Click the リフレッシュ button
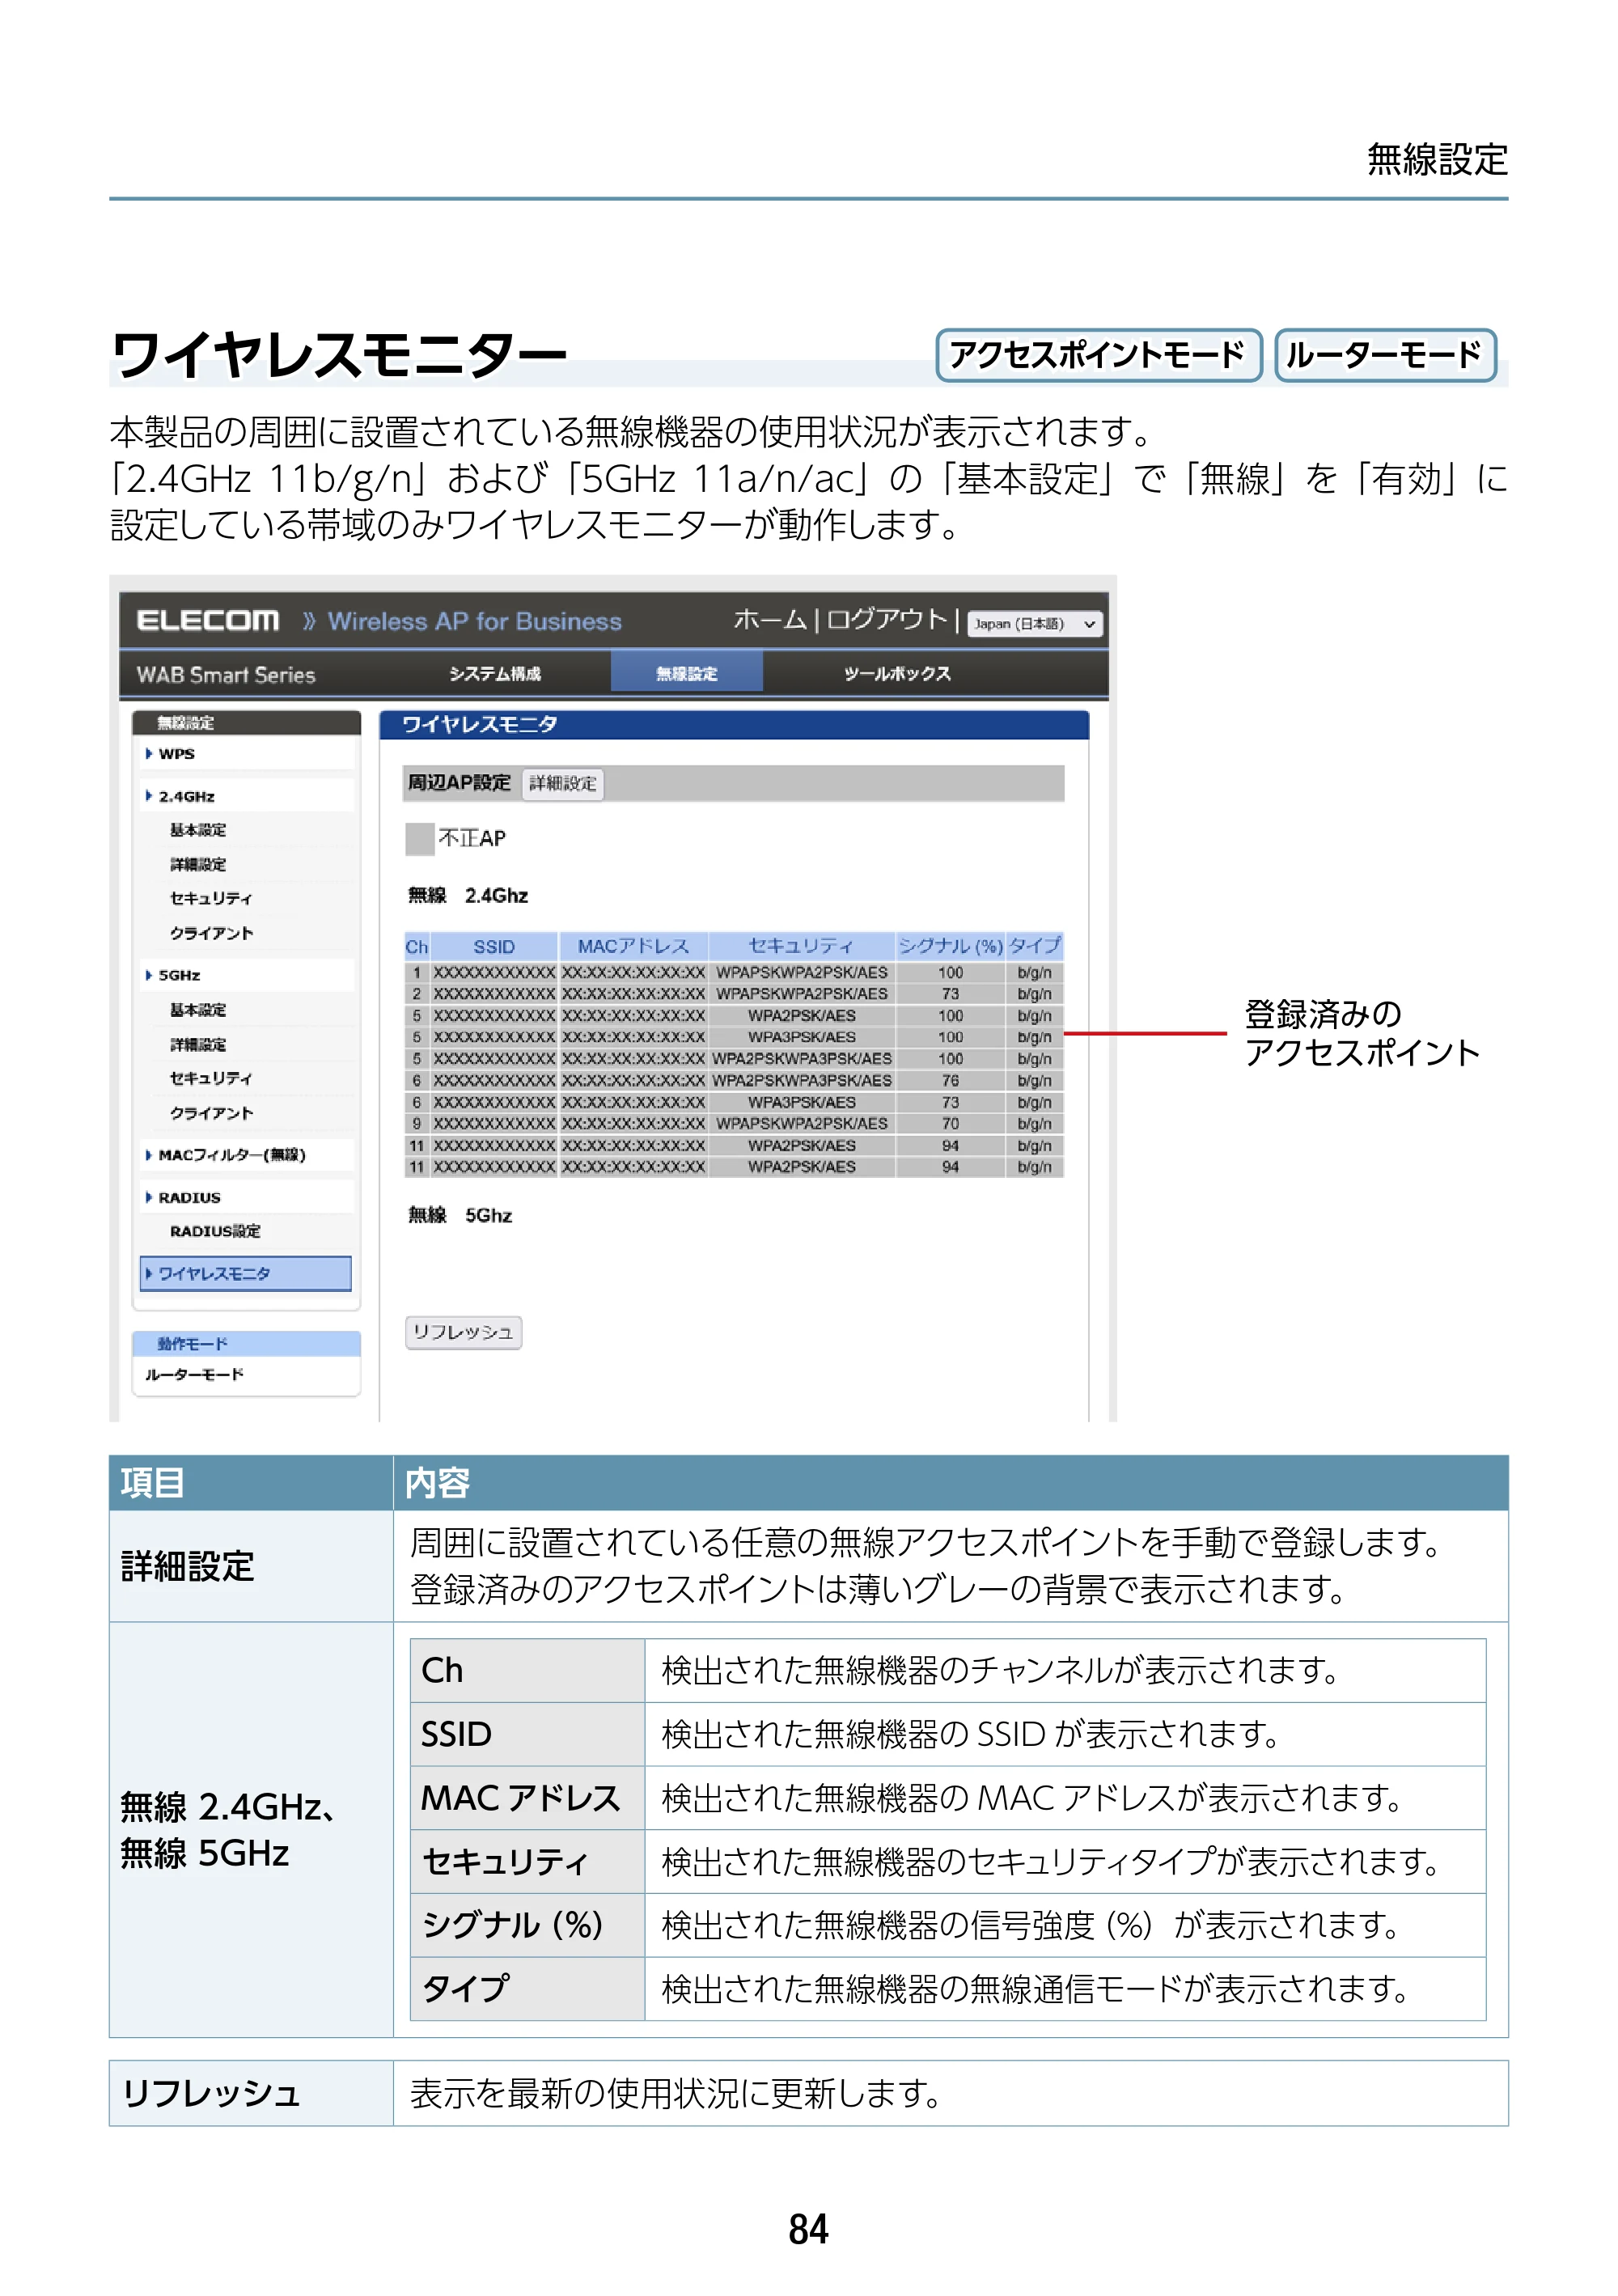Screen dimensions: 1618x2296 pos(463,1332)
